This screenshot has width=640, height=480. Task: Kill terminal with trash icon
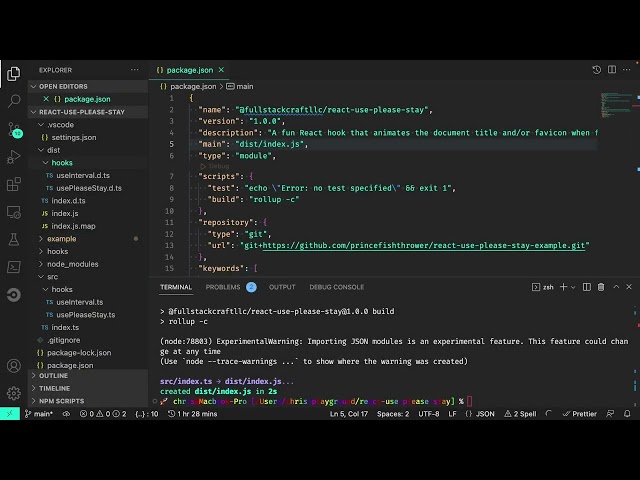[601, 287]
